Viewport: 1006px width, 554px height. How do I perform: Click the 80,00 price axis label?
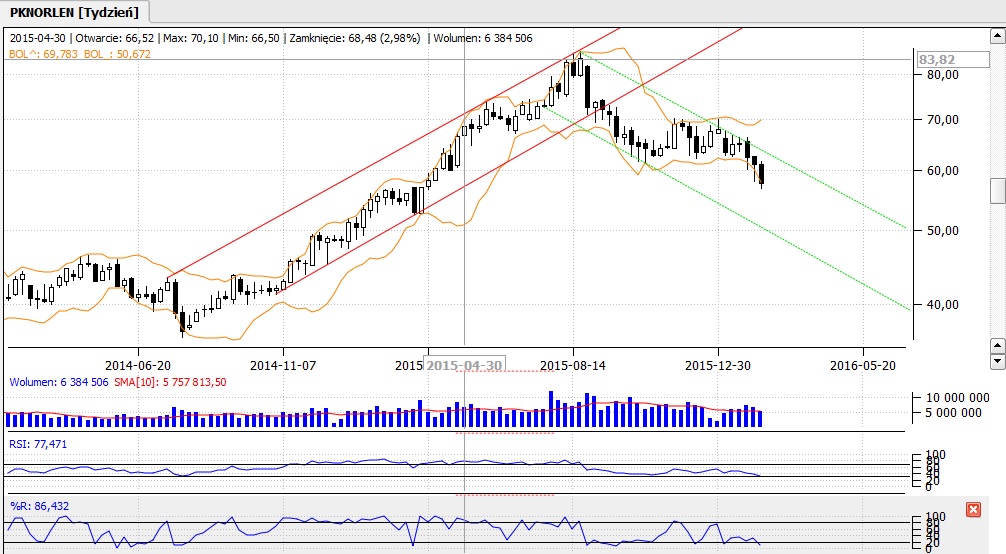(x=943, y=74)
